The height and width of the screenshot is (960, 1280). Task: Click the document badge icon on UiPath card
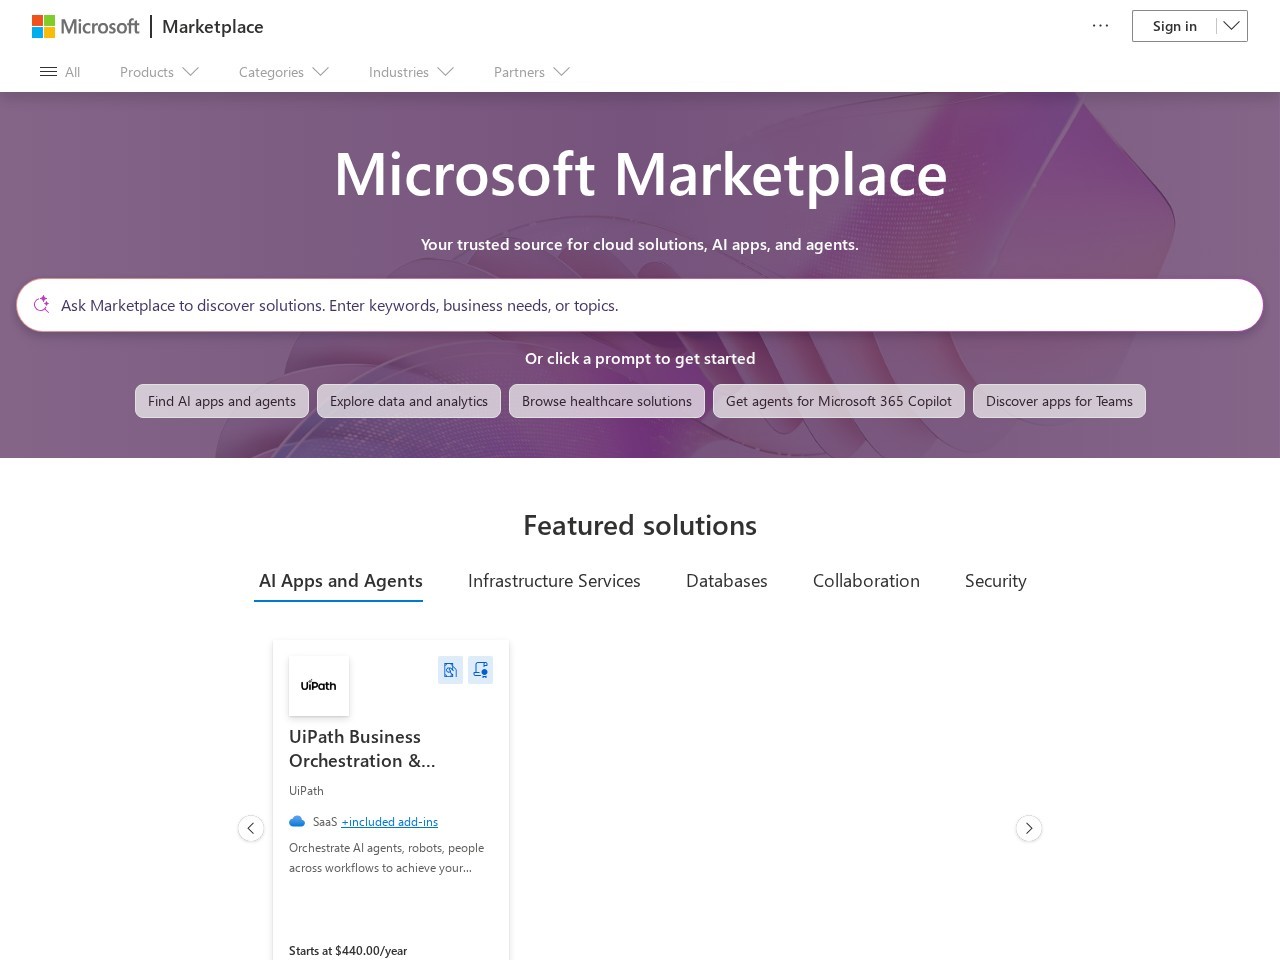click(450, 670)
